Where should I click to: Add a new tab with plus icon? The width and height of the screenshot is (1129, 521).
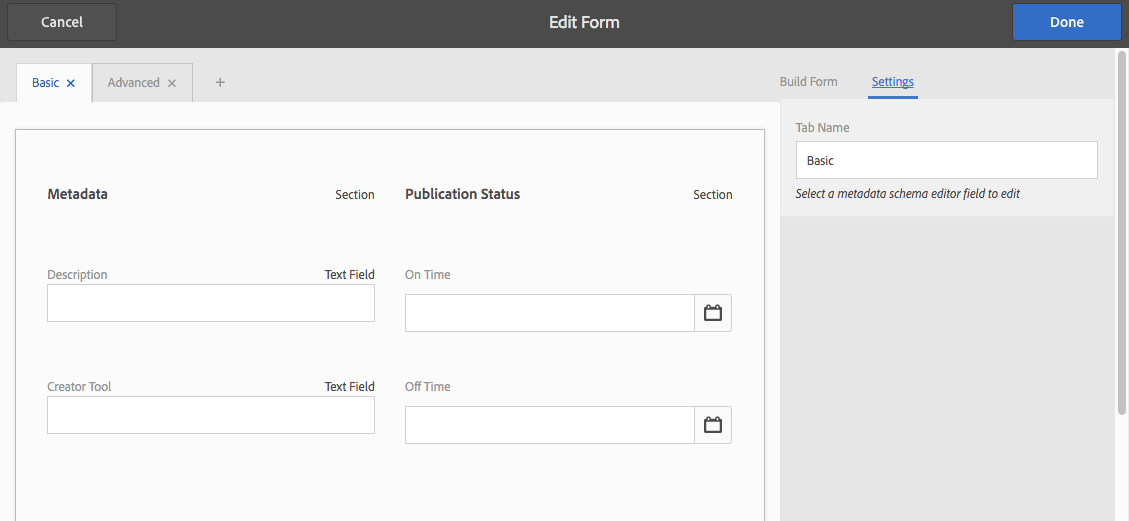(x=220, y=82)
